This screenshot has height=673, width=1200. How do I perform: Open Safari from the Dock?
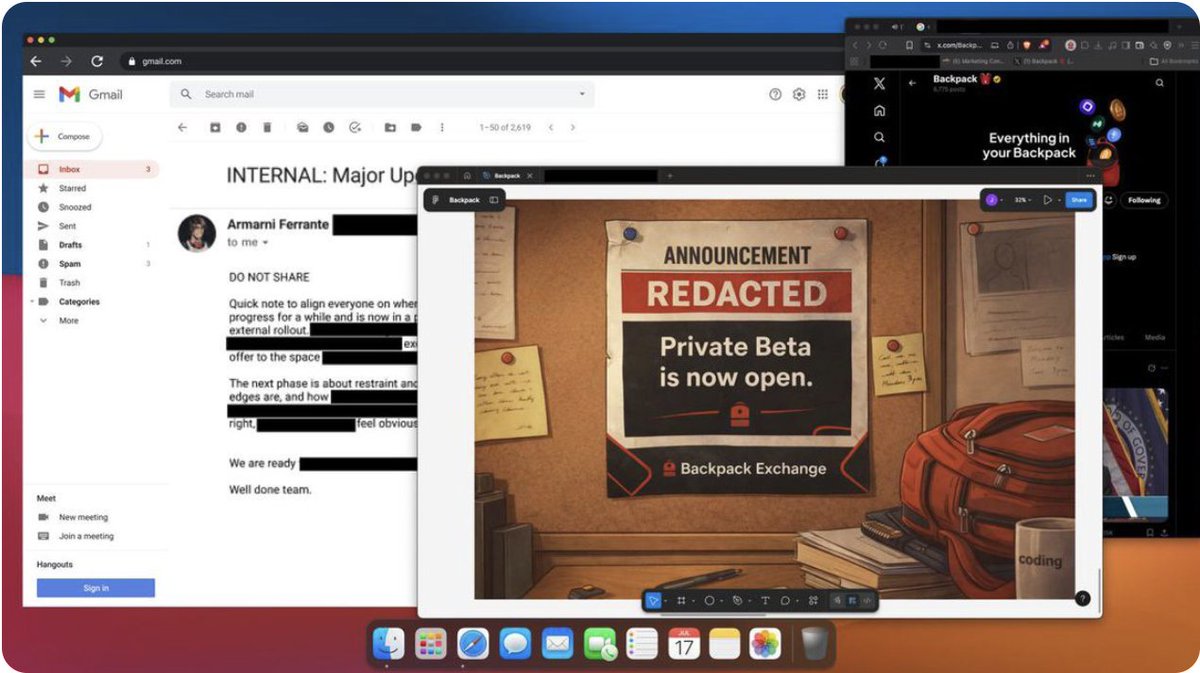point(473,644)
